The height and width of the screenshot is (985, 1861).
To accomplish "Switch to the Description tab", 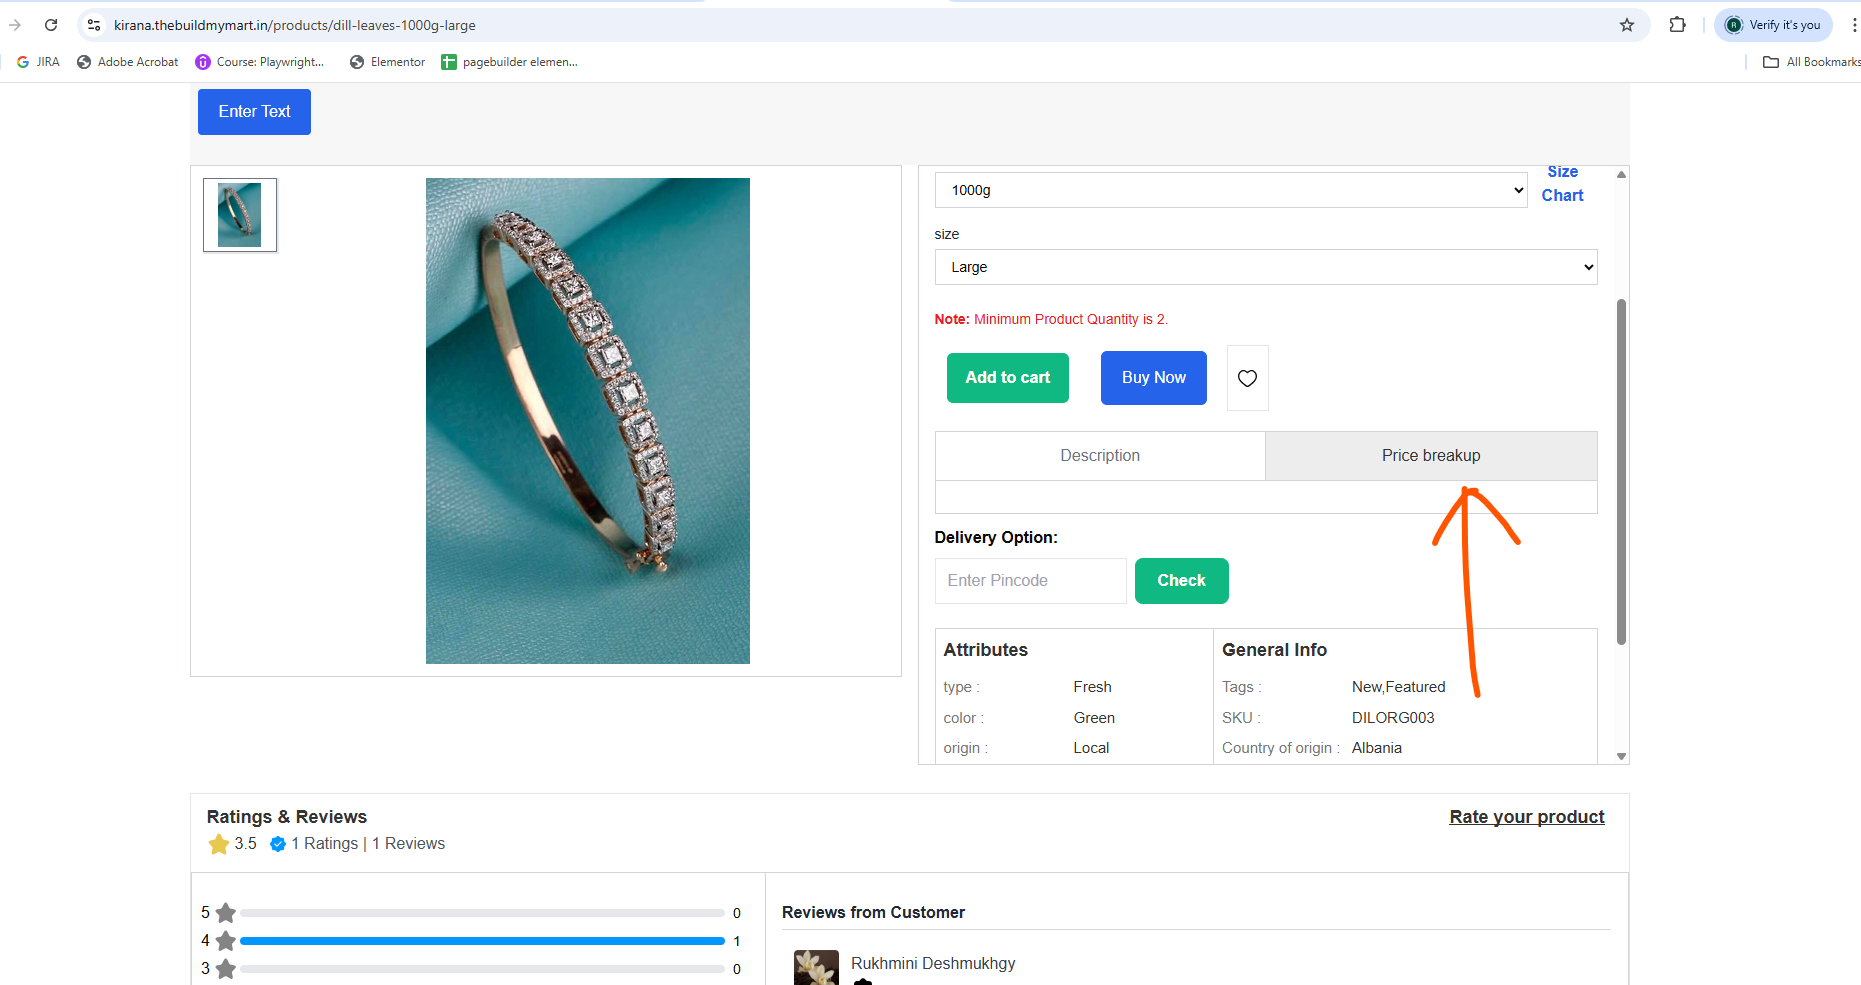I will tap(1100, 456).
